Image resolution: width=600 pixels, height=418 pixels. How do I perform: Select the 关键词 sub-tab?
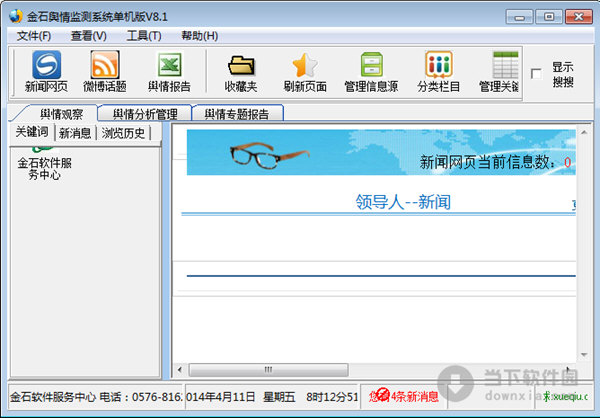tap(32, 132)
